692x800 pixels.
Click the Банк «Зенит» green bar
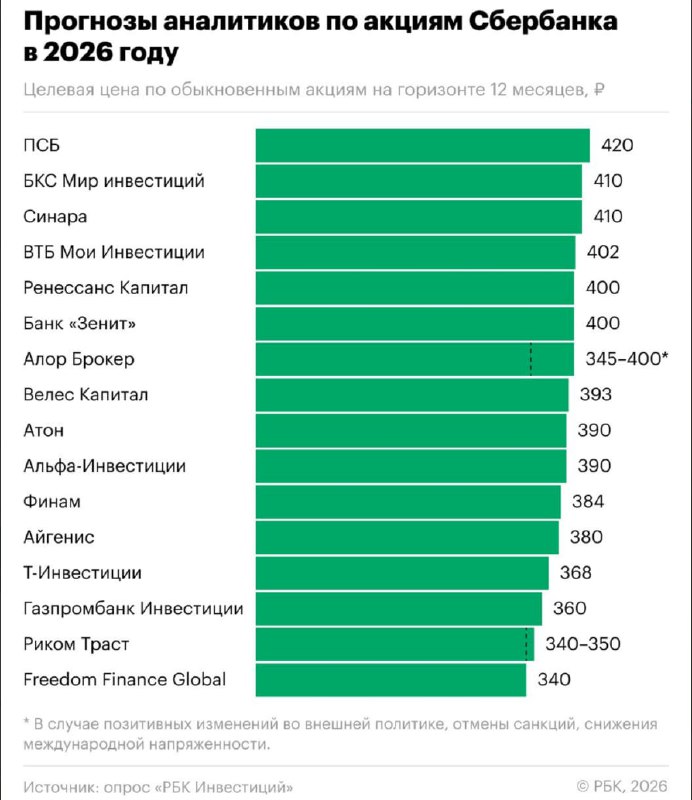point(414,323)
